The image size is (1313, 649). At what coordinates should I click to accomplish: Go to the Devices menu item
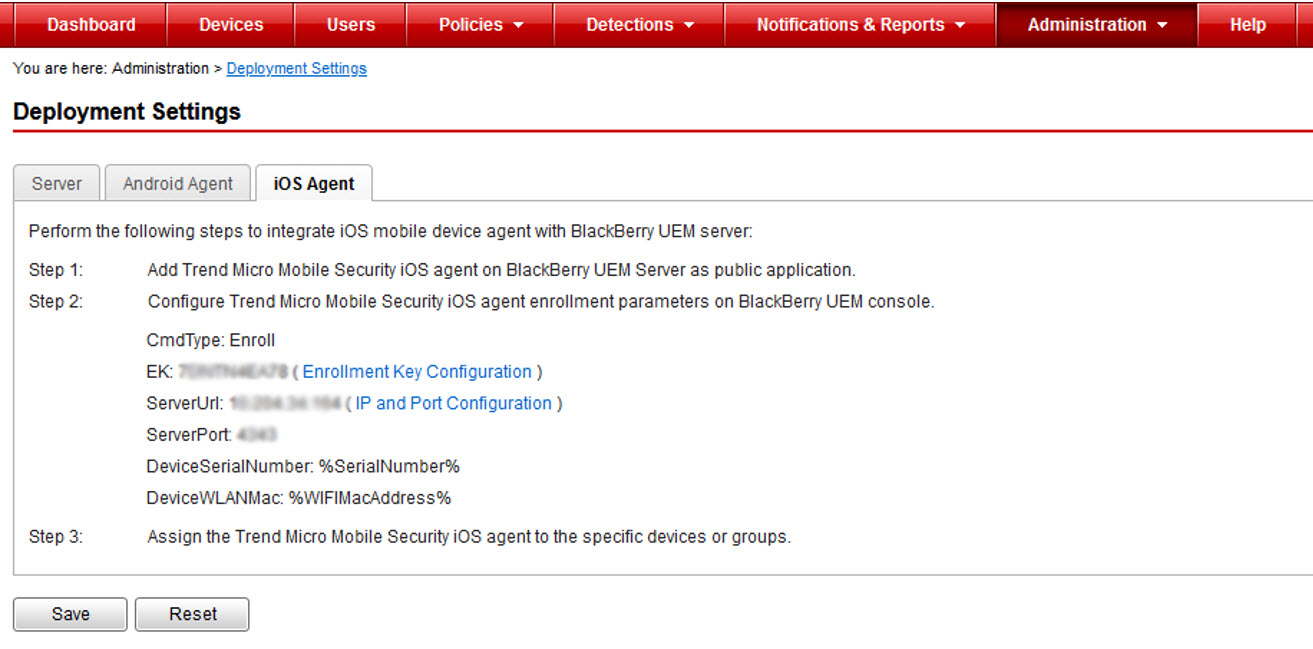pos(231,25)
